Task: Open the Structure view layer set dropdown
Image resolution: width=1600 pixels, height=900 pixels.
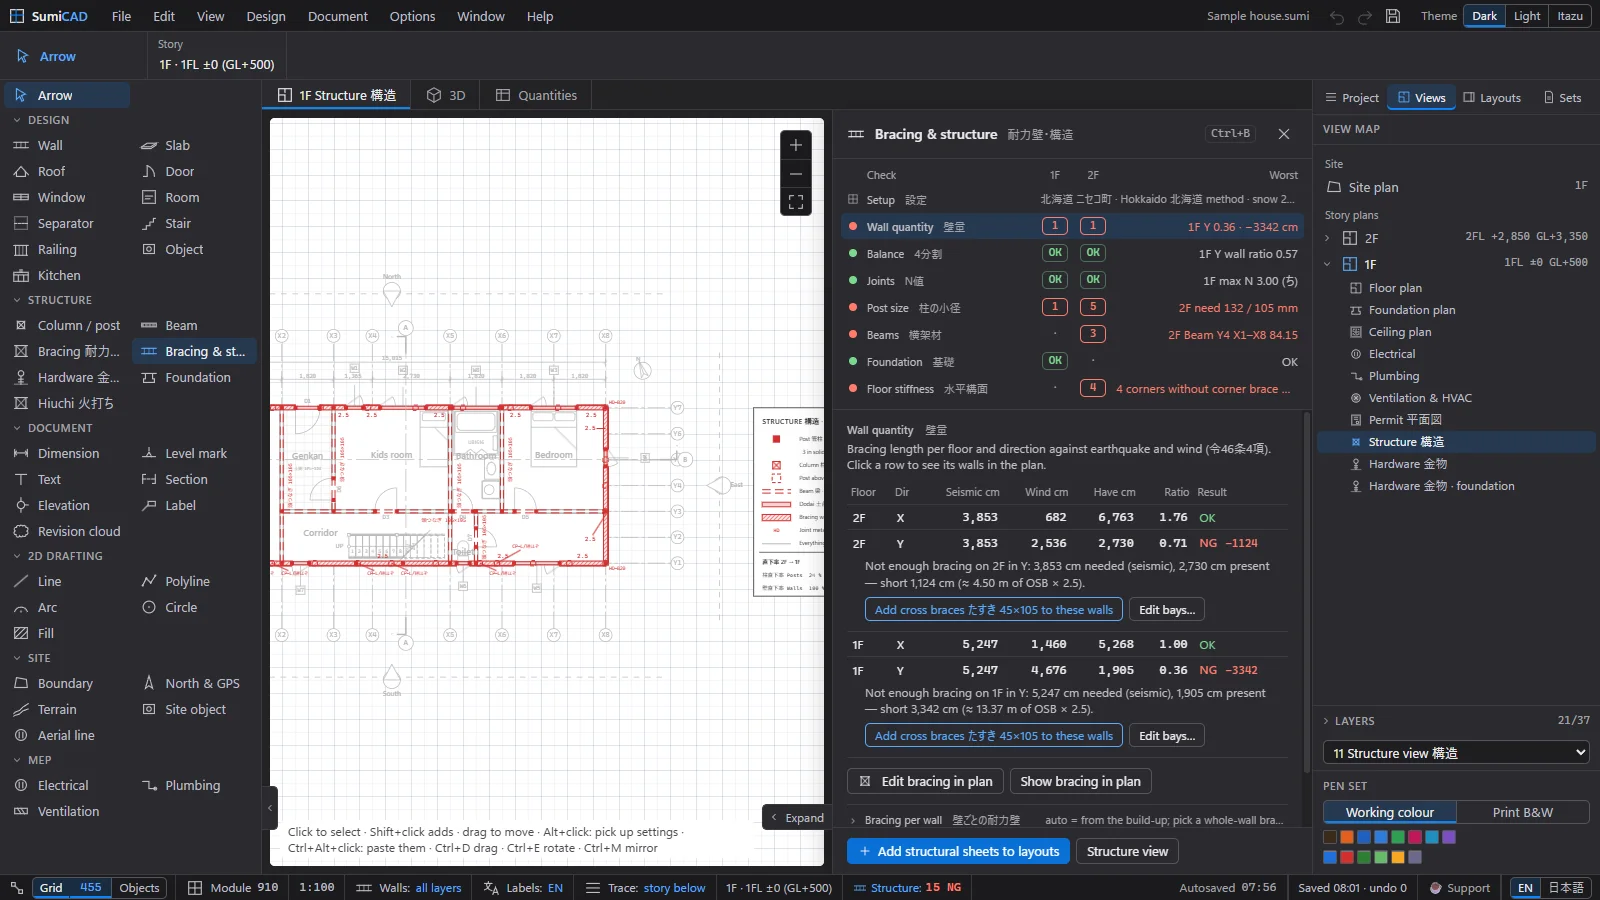Action: pyautogui.click(x=1456, y=753)
